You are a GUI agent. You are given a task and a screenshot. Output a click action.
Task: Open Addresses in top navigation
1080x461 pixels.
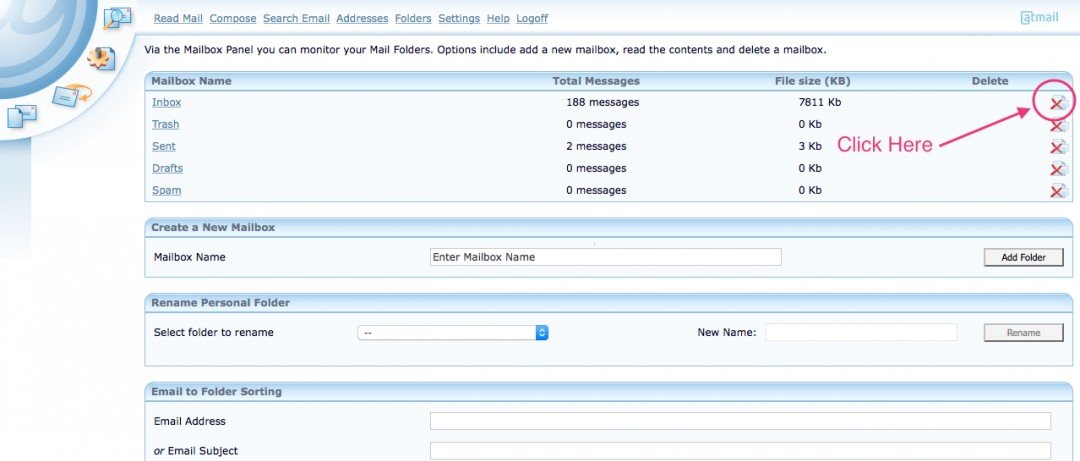(x=362, y=19)
